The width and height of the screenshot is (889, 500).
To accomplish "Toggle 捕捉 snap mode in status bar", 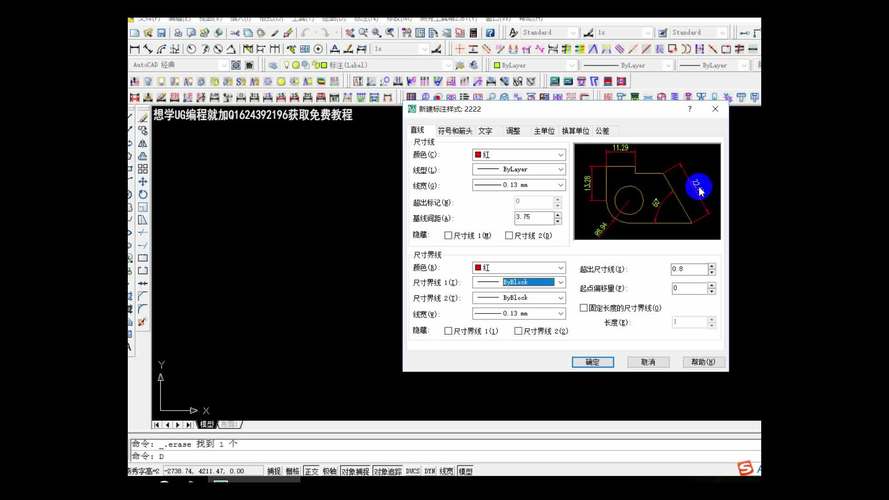I will (274, 471).
